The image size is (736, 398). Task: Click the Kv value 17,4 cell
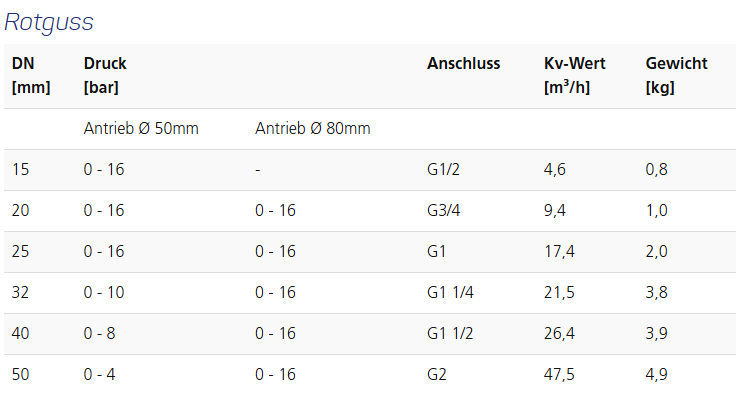[x=559, y=252]
